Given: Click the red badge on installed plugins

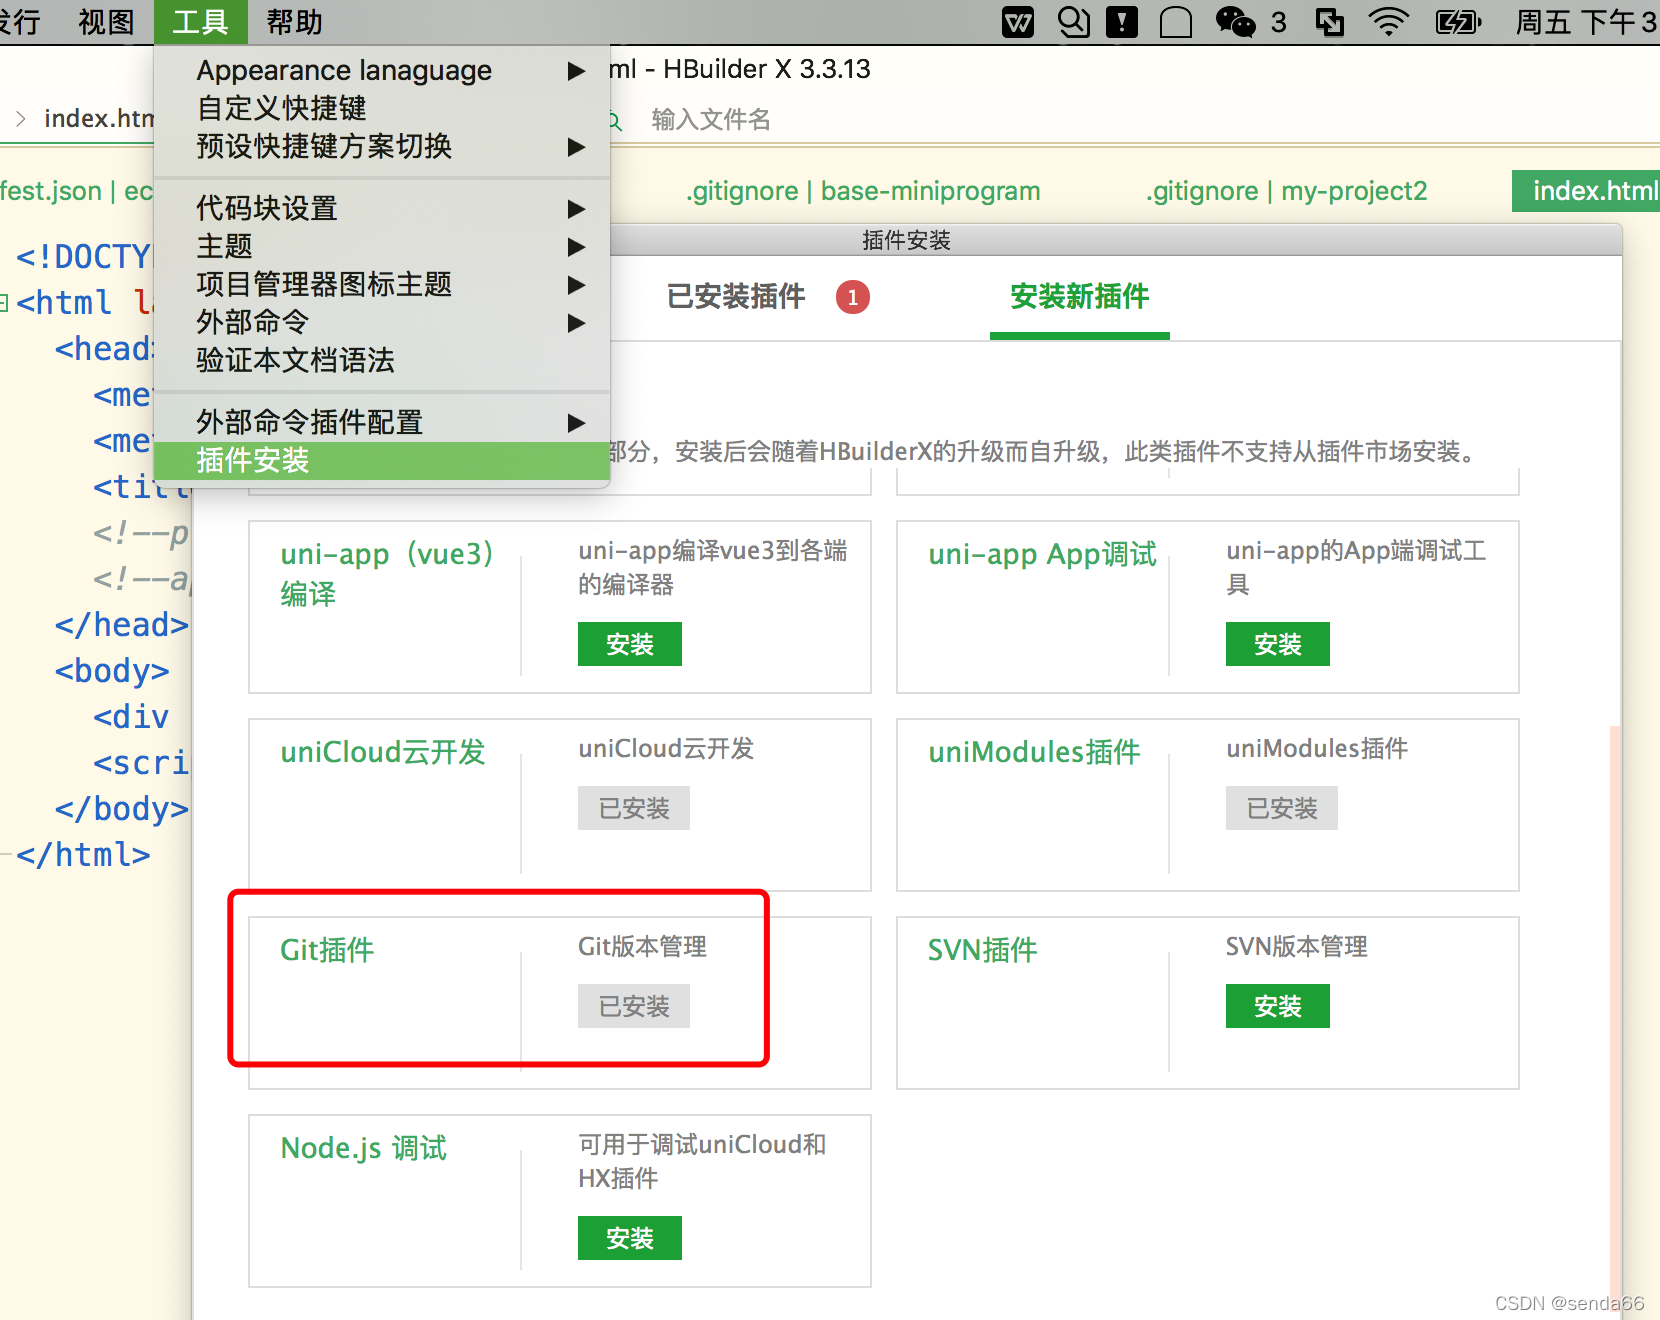Looking at the screenshot, I should 853,297.
